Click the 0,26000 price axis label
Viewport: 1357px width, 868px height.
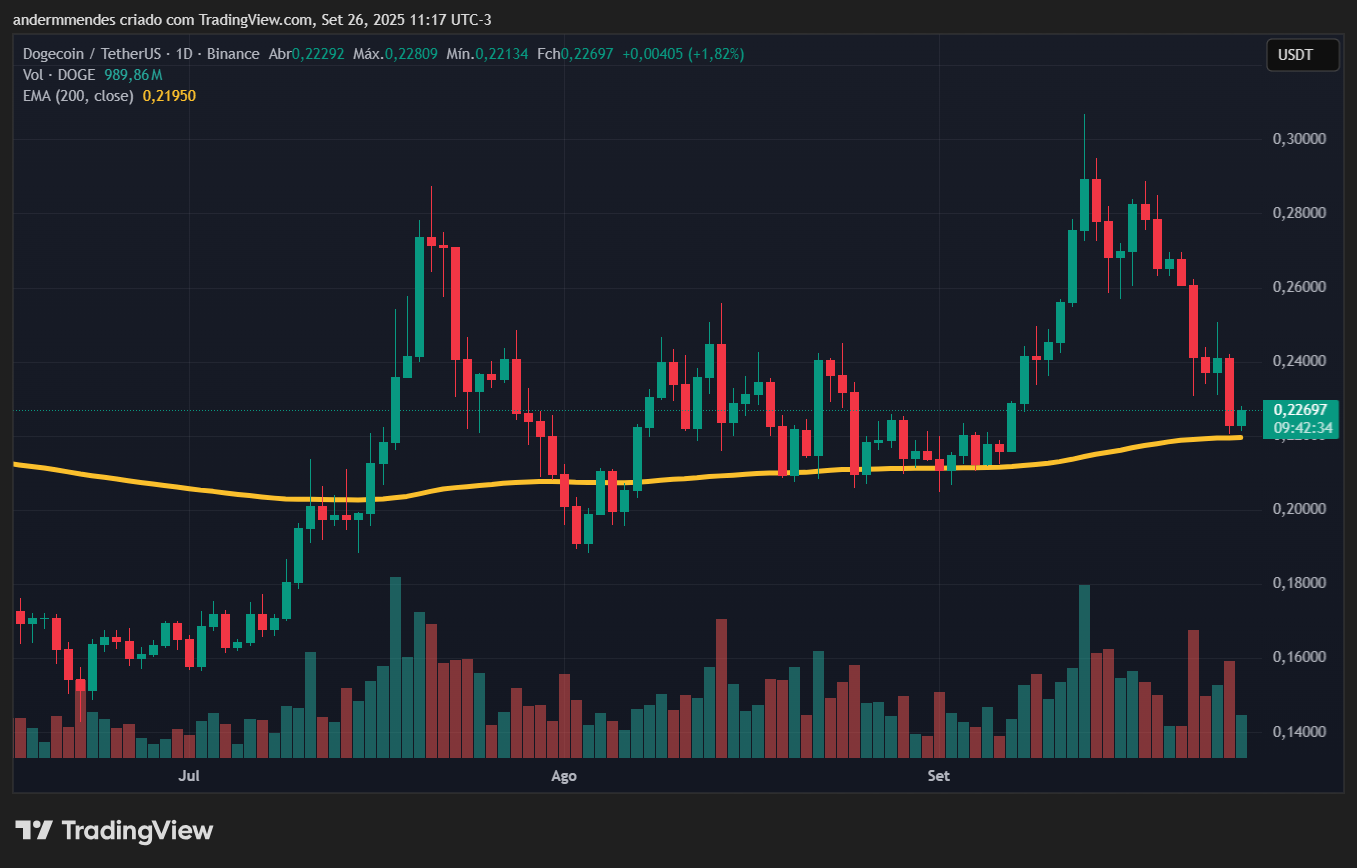pos(1298,287)
